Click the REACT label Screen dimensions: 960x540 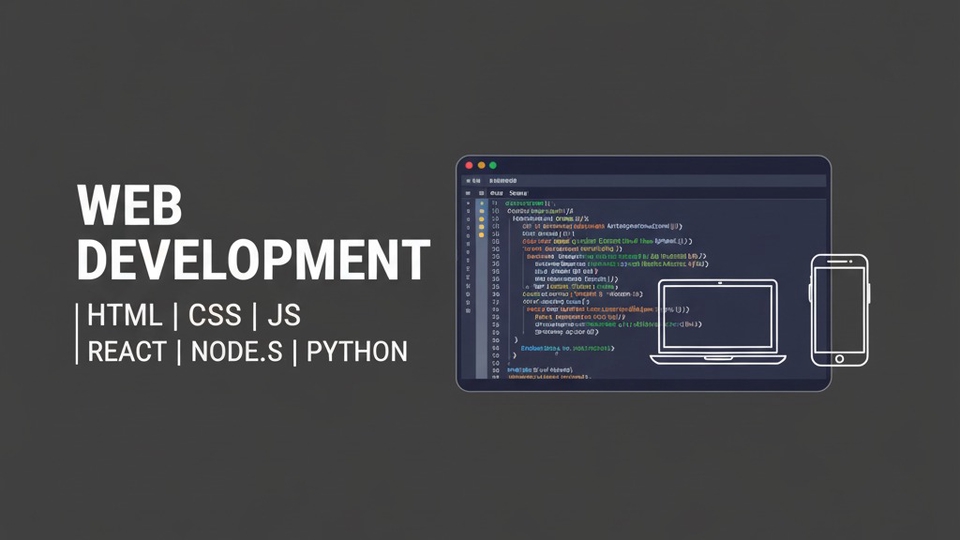pos(126,352)
